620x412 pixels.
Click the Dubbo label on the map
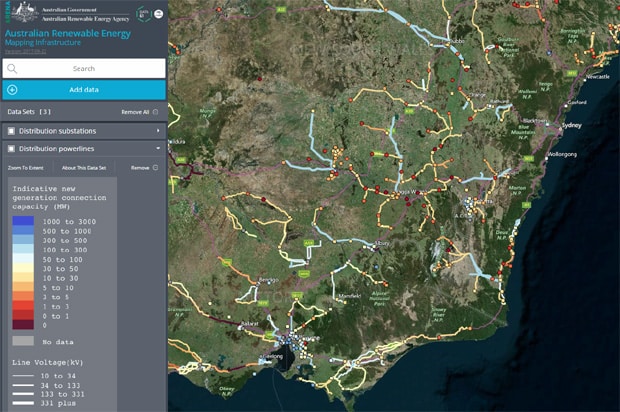point(457,41)
